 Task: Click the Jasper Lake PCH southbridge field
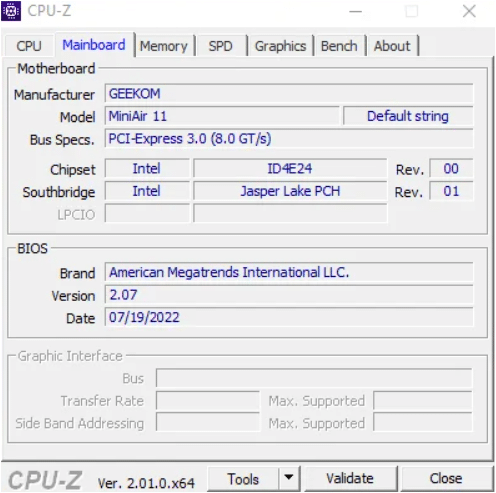[x=290, y=191]
